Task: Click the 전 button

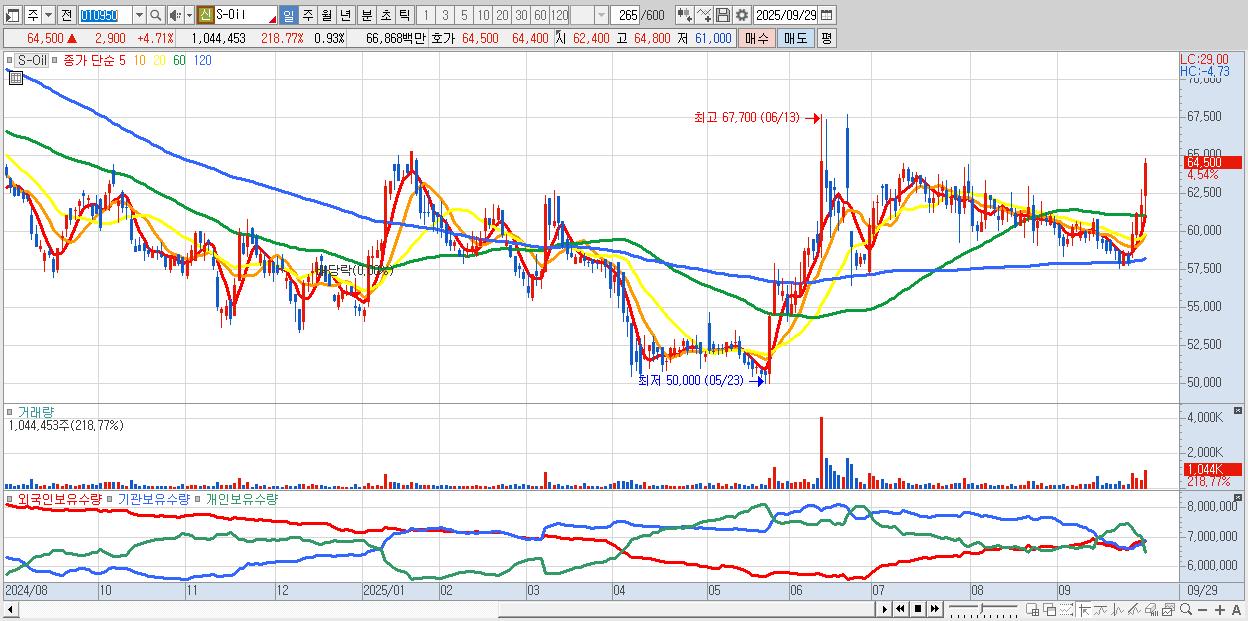Action: tap(66, 15)
